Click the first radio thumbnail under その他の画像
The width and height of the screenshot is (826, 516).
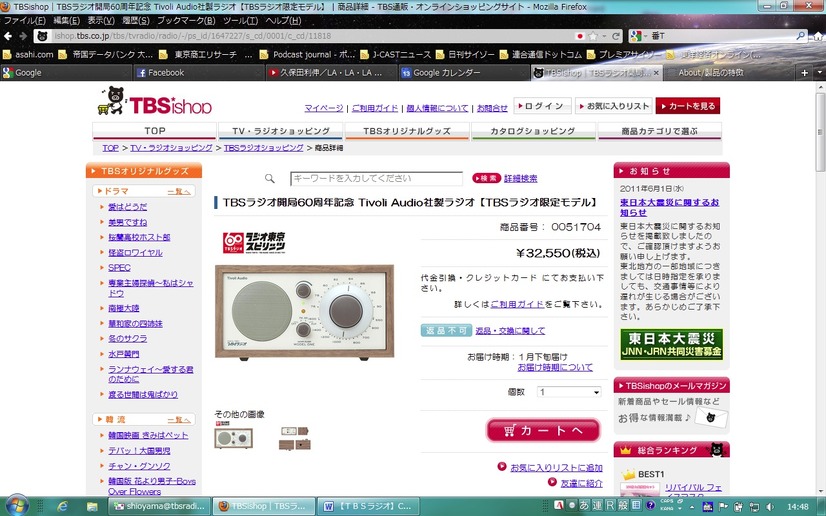click(233, 438)
